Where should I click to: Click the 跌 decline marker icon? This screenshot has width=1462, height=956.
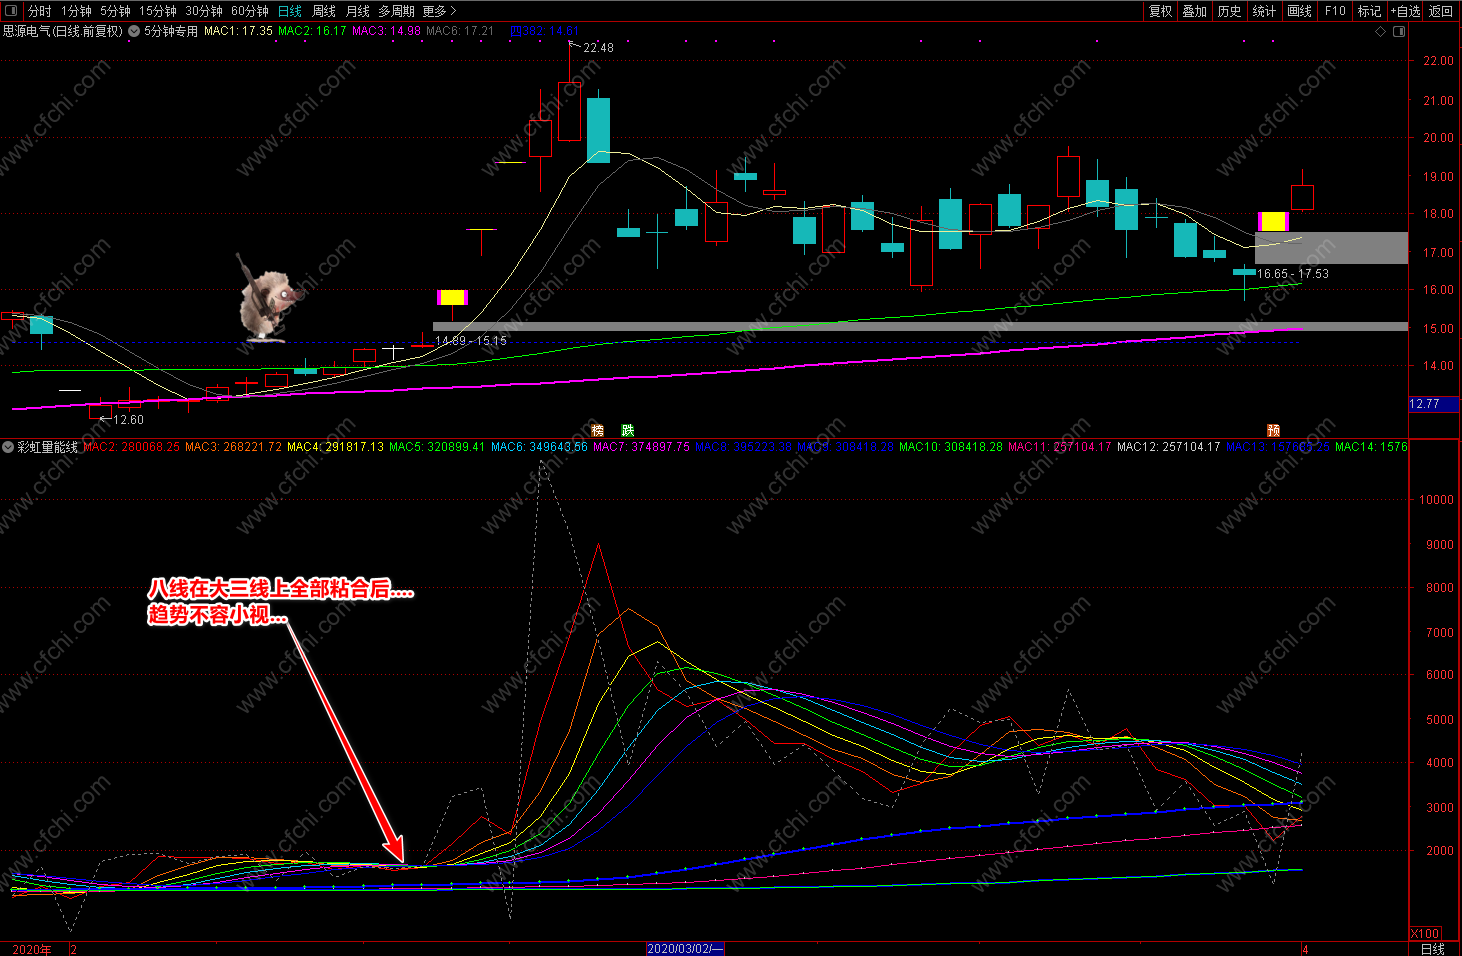[x=628, y=430]
